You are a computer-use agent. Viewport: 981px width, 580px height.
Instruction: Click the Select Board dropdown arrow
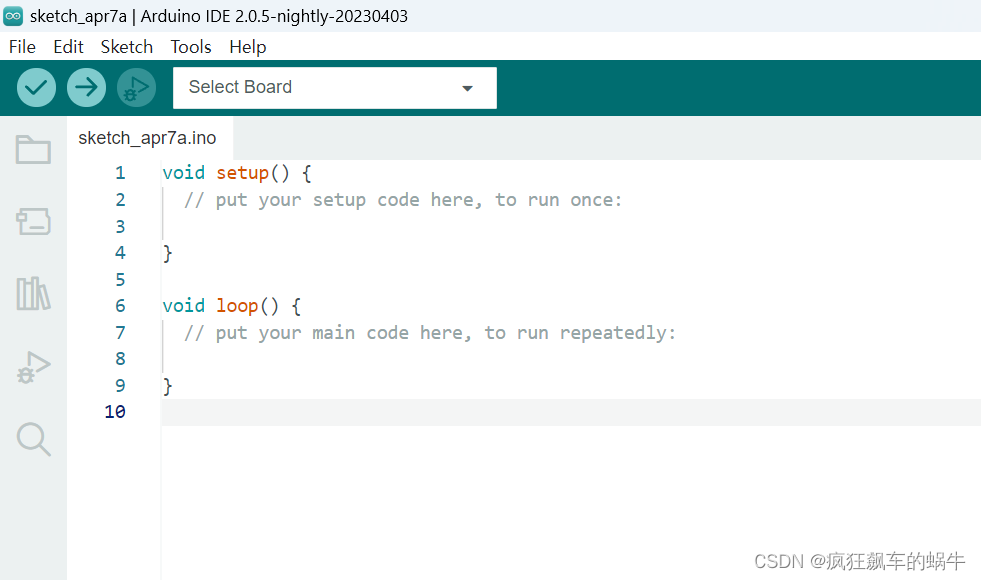467,88
